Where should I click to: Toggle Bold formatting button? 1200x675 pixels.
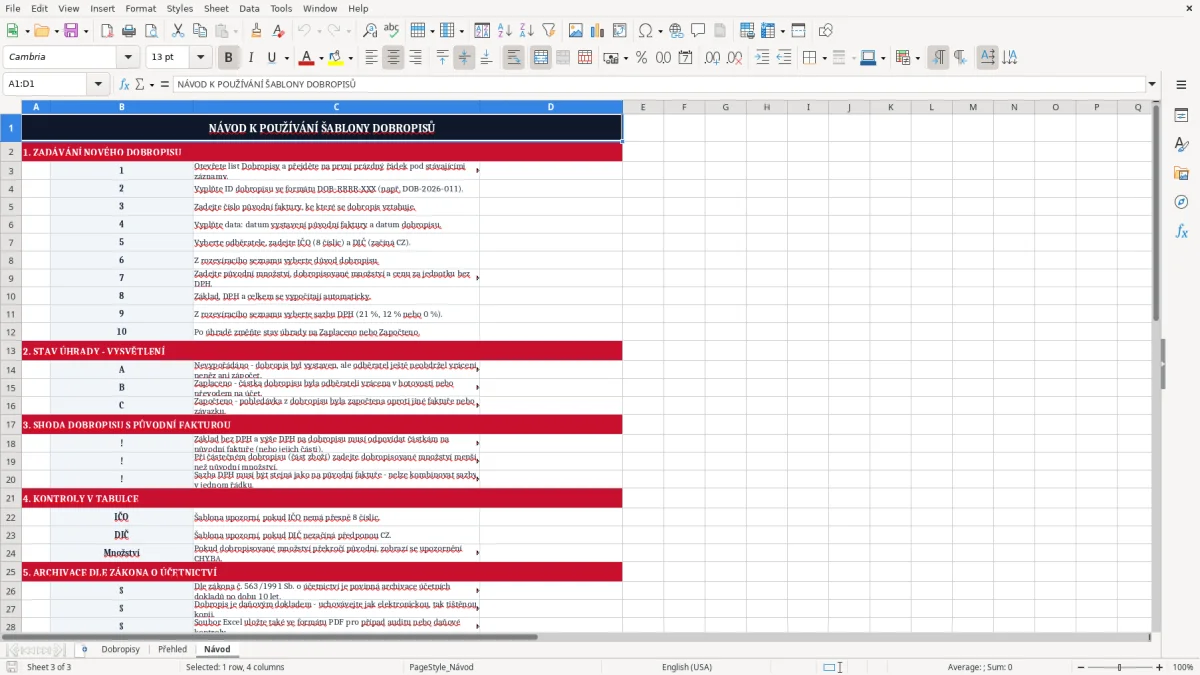tap(228, 58)
